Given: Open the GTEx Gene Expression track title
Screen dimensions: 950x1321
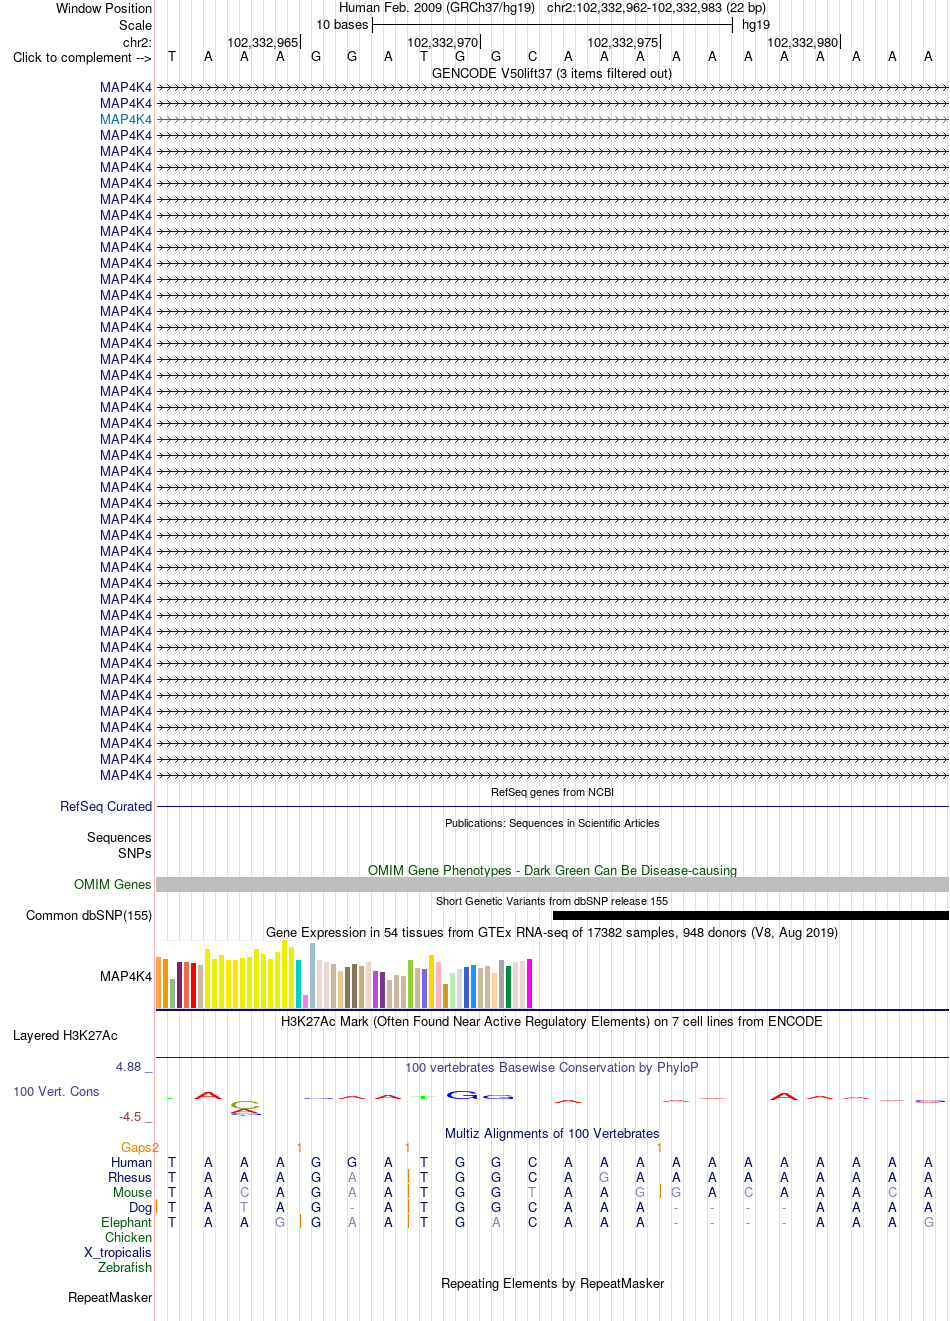Looking at the screenshot, I should click(x=552, y=932).
